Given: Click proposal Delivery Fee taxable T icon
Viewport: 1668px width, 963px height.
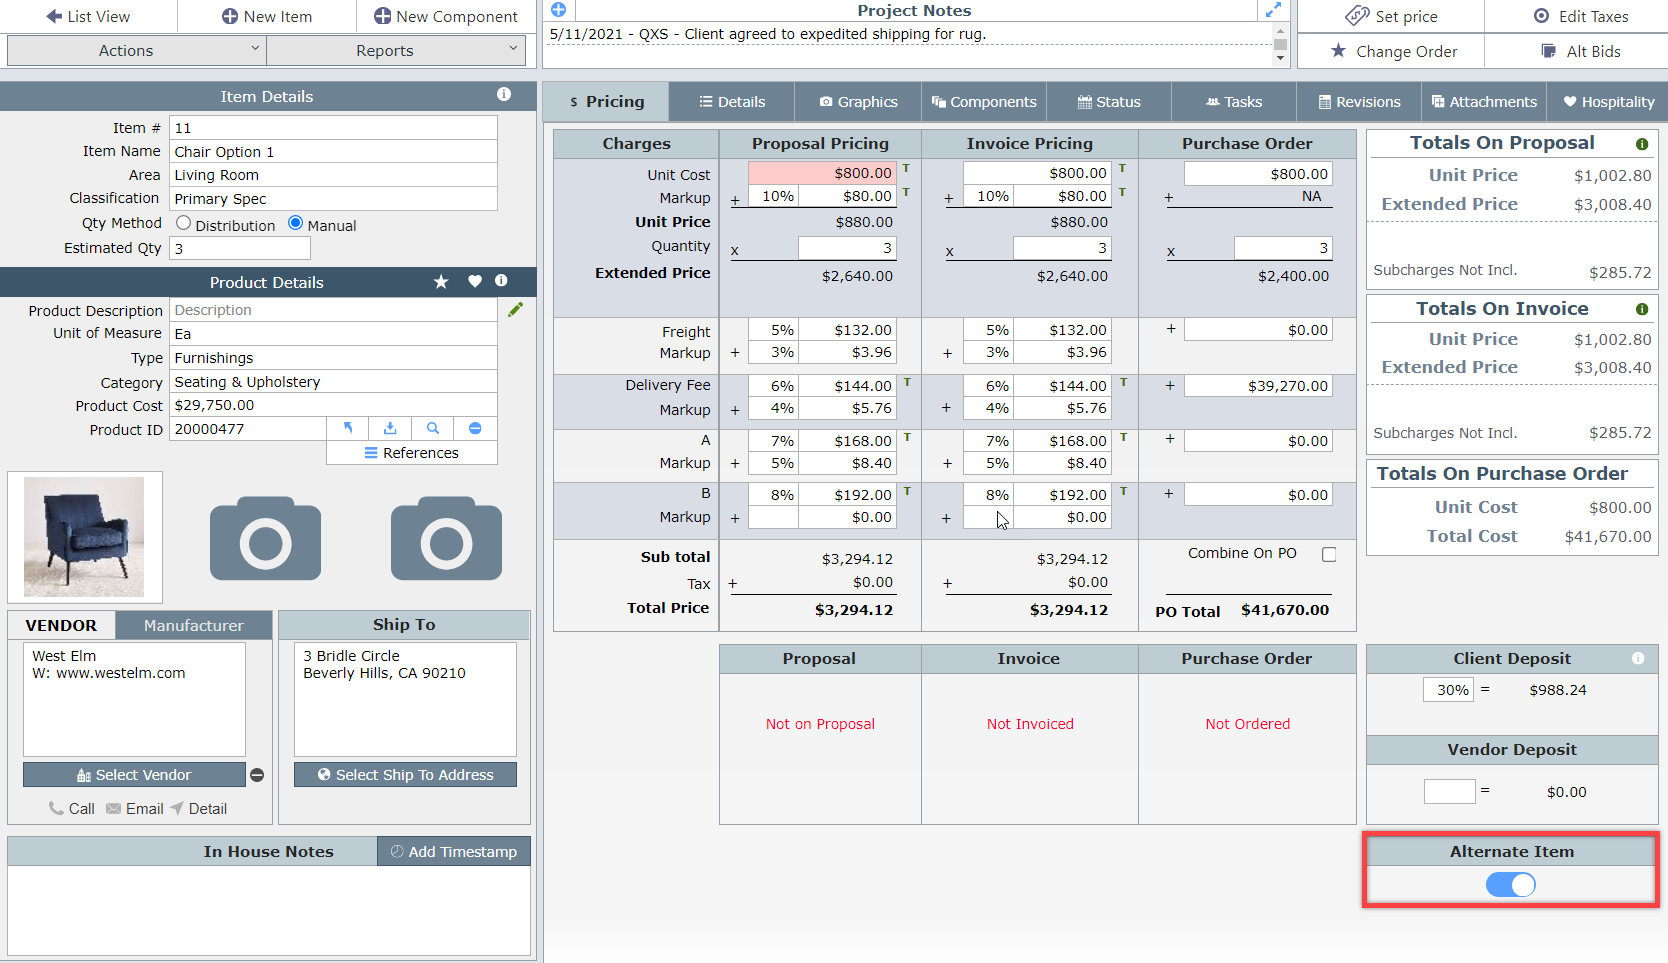Looking at the screenshot, I should click(907, 382).
